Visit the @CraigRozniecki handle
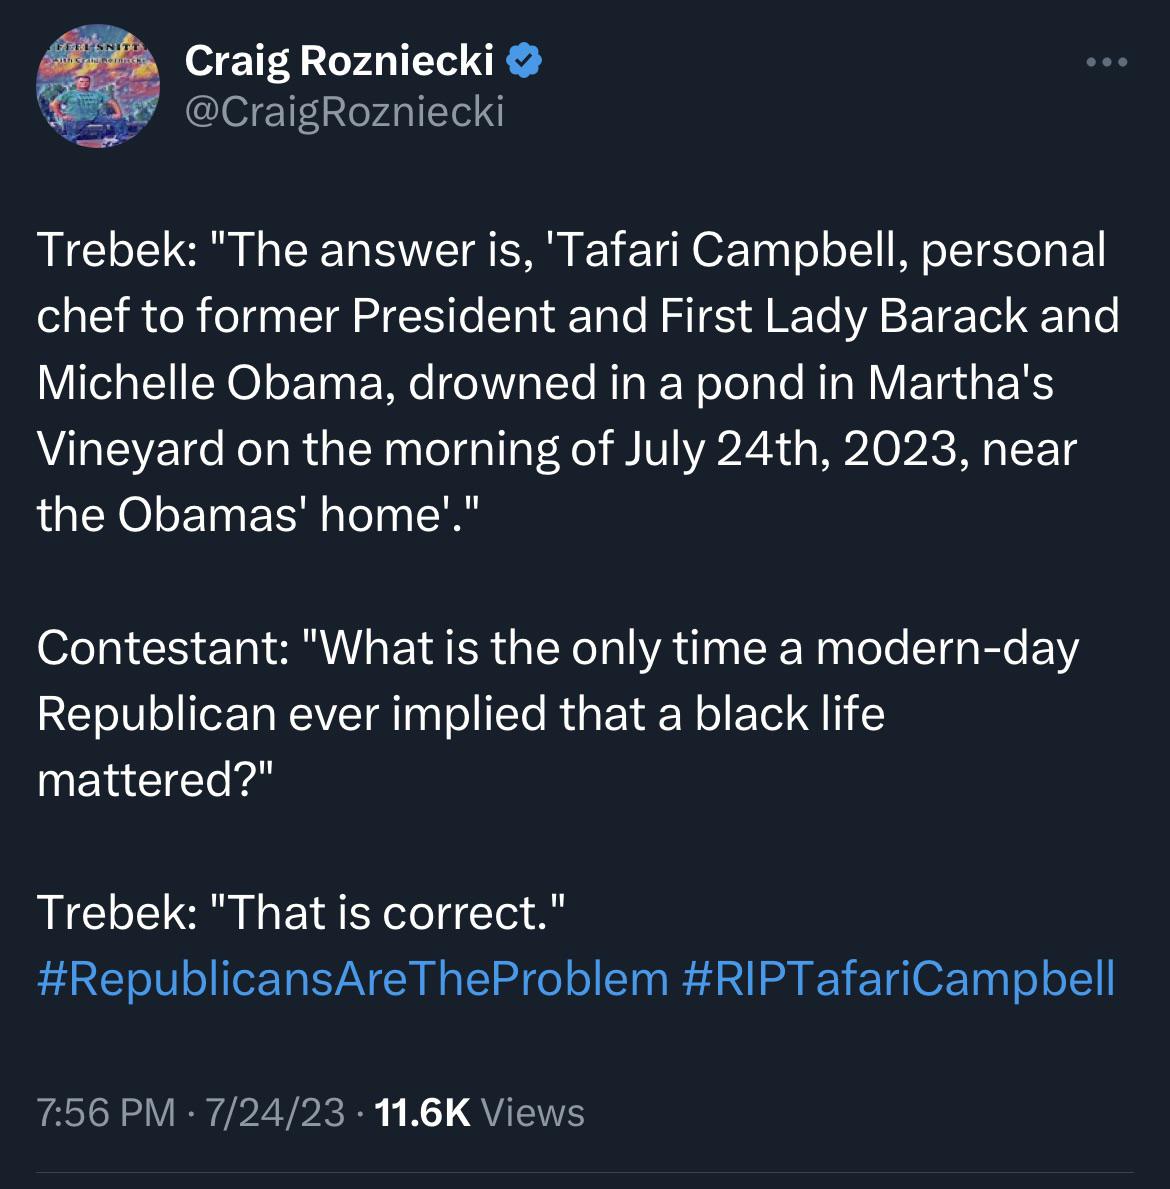 point(344,112)
